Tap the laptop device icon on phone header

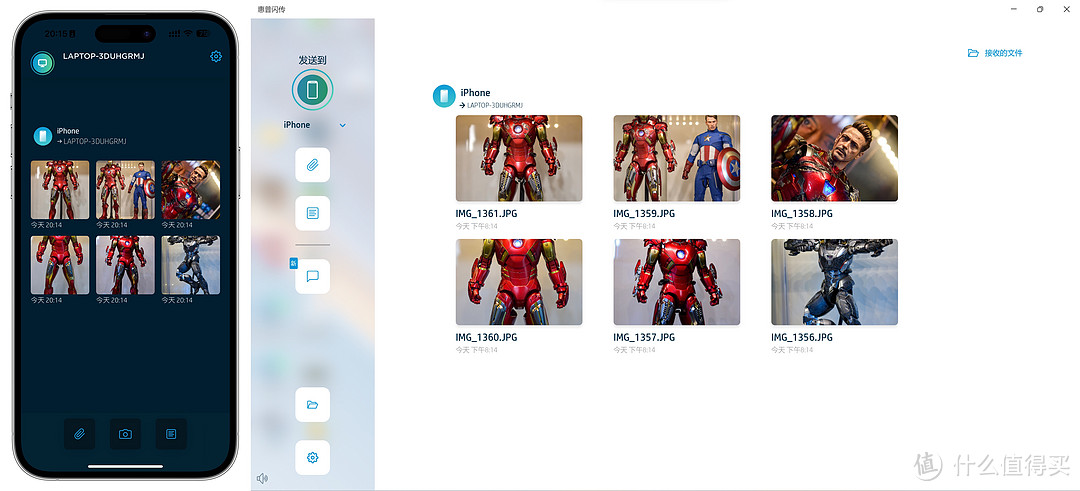(x=43, y=63)
